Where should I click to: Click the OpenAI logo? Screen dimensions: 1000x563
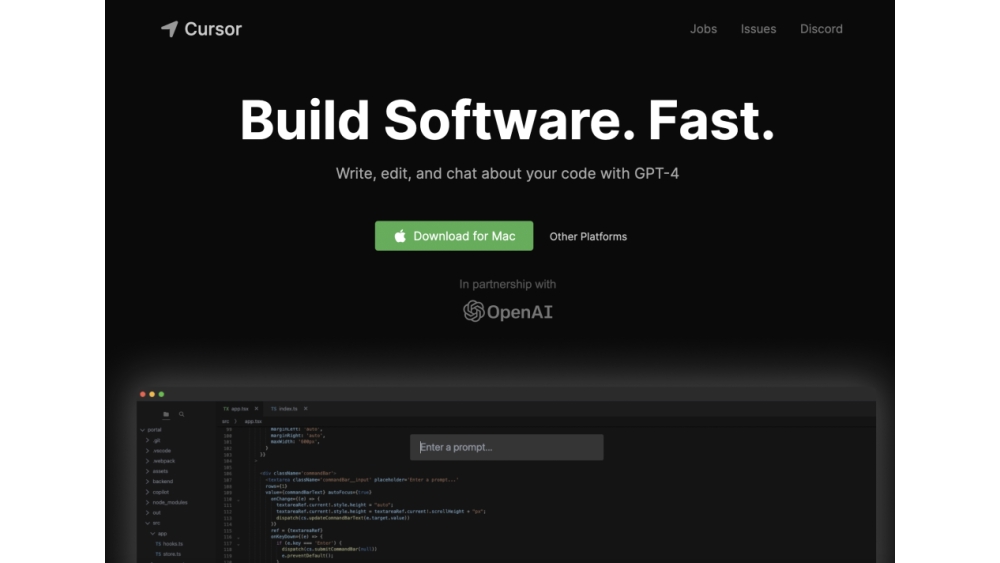pos(507,312)
